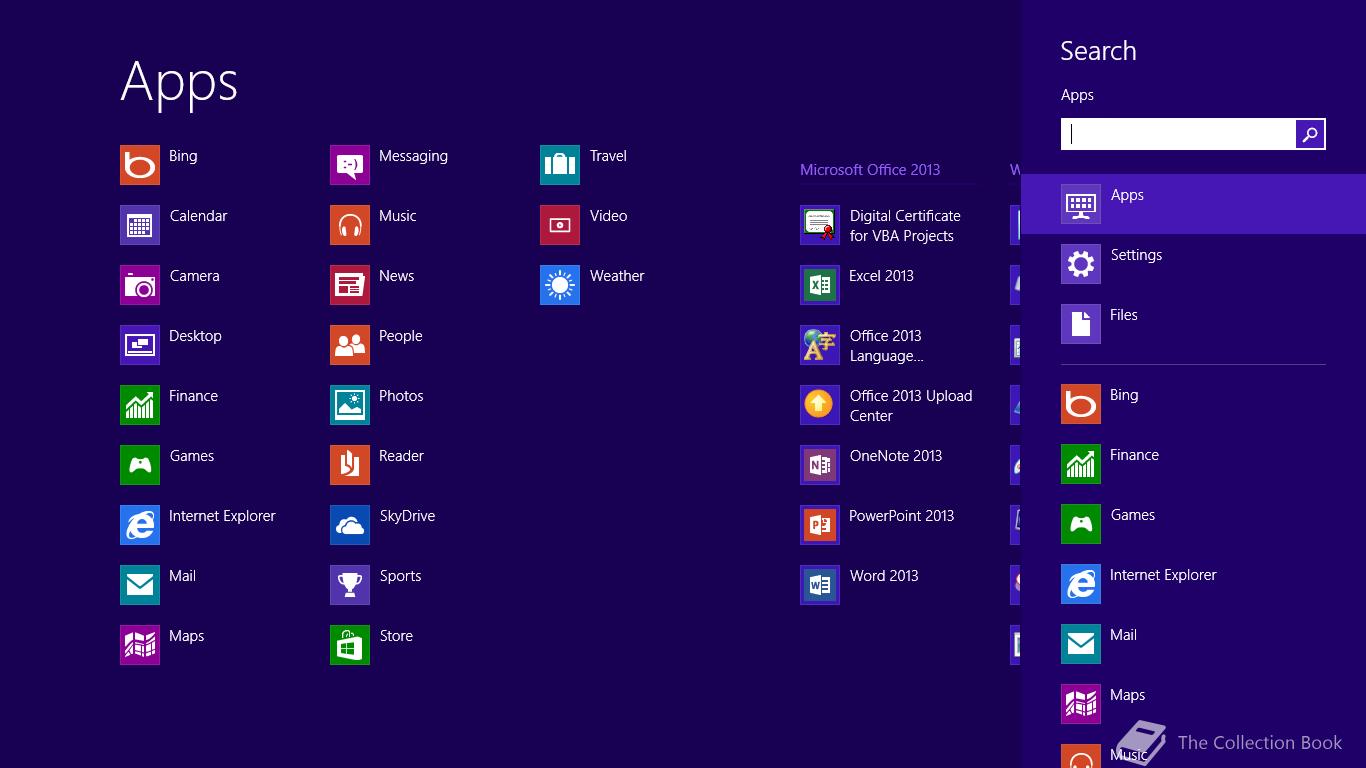Open Digital Certificate for VBA Projects

(820, 225)
